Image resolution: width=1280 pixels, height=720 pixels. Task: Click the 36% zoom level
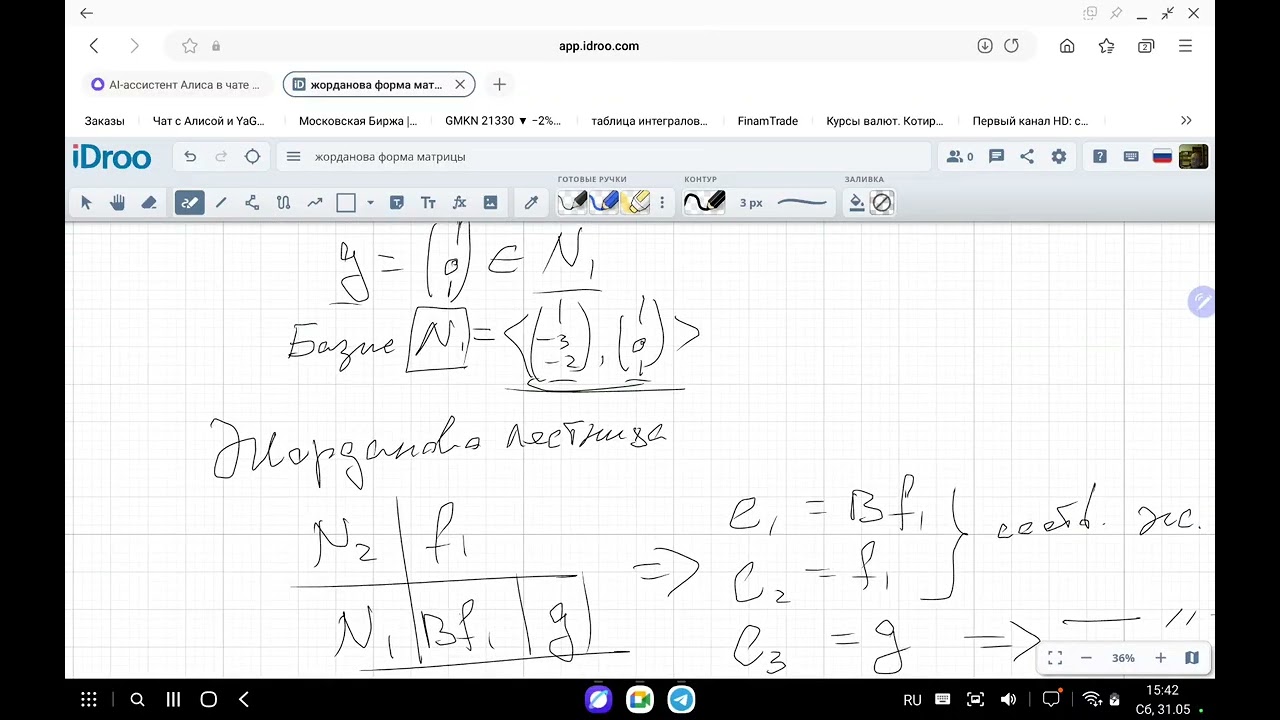(1123, 658)
